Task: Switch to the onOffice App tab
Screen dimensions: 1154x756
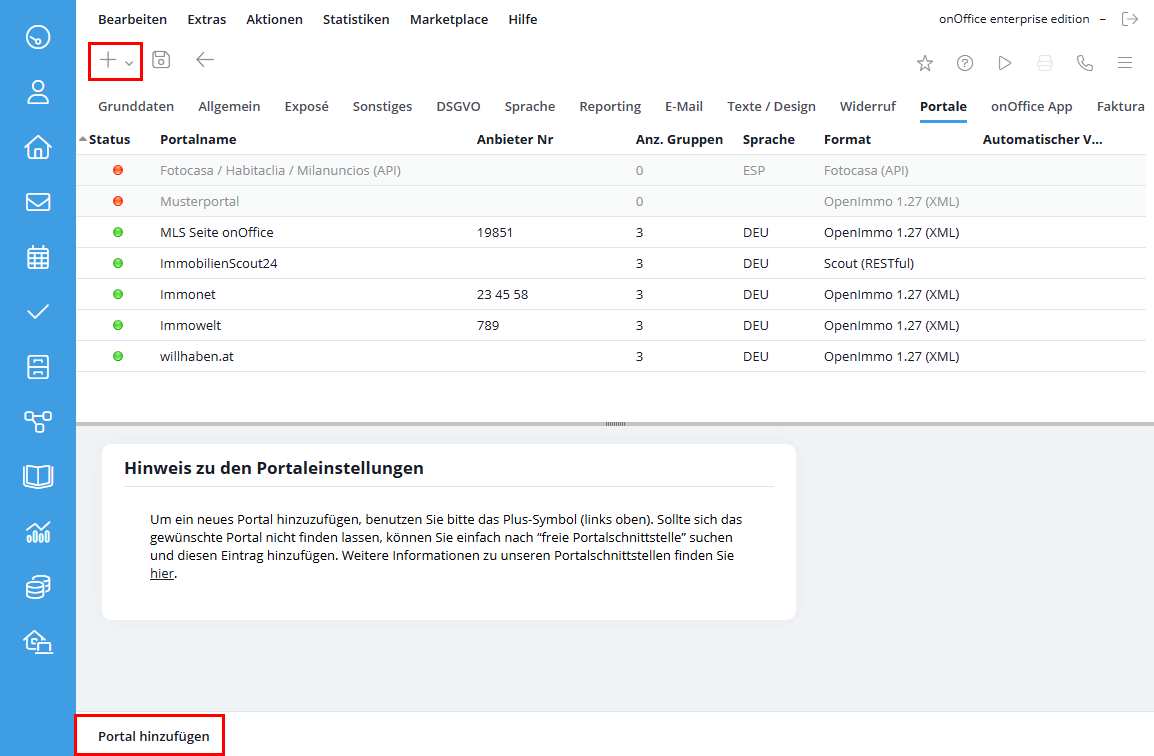Action: tap(1031, 107)
